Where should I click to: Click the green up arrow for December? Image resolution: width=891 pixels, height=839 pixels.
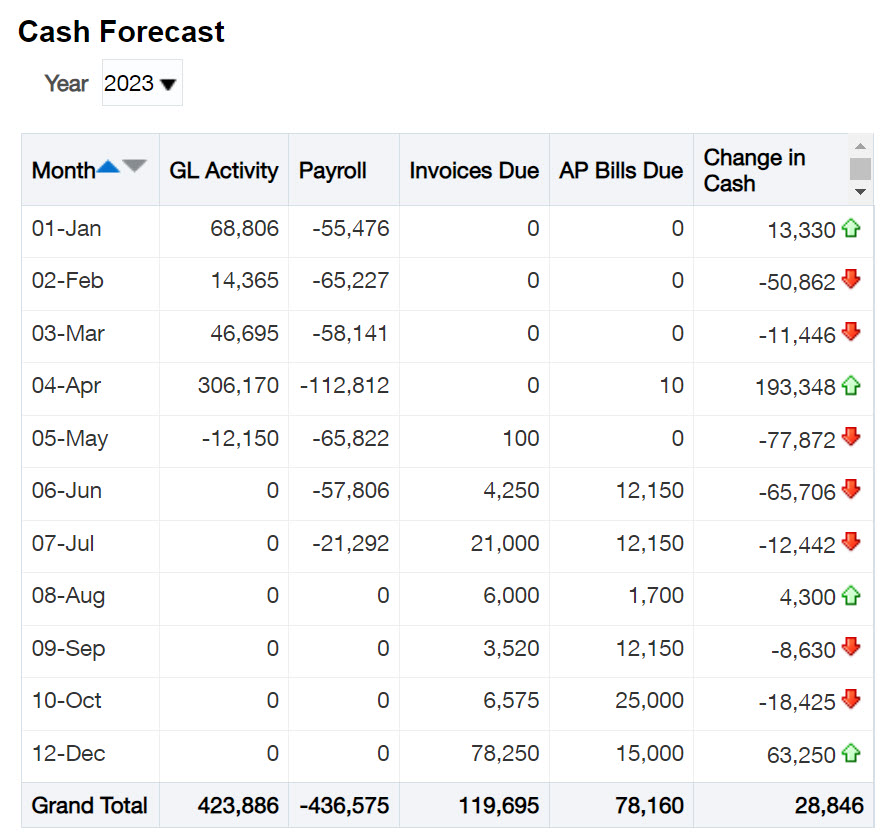[x=851, y=753]
